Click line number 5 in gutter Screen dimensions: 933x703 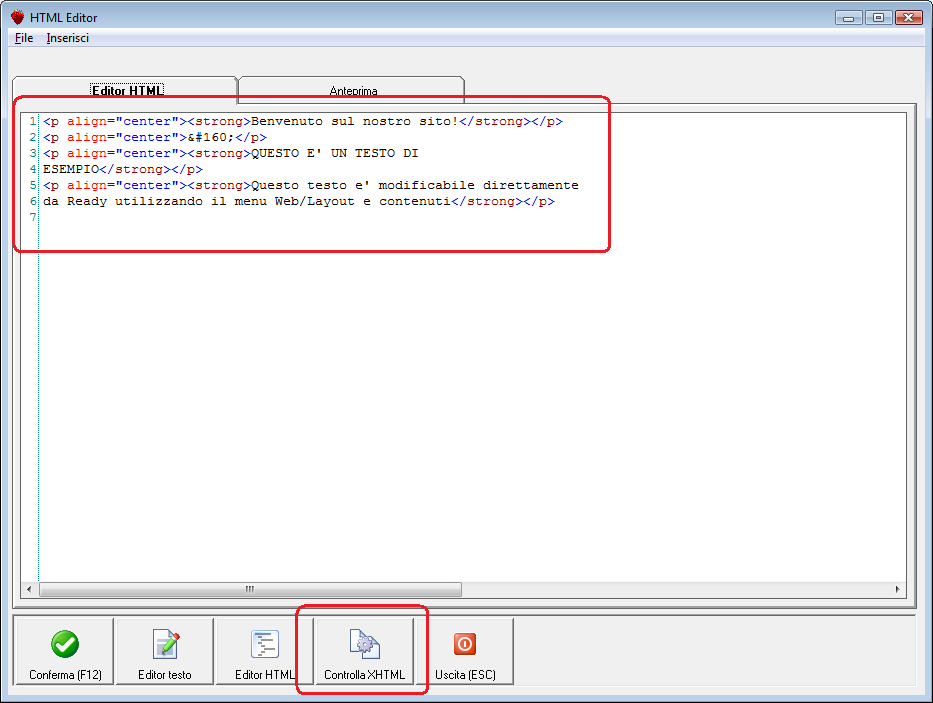click(33, 186)
